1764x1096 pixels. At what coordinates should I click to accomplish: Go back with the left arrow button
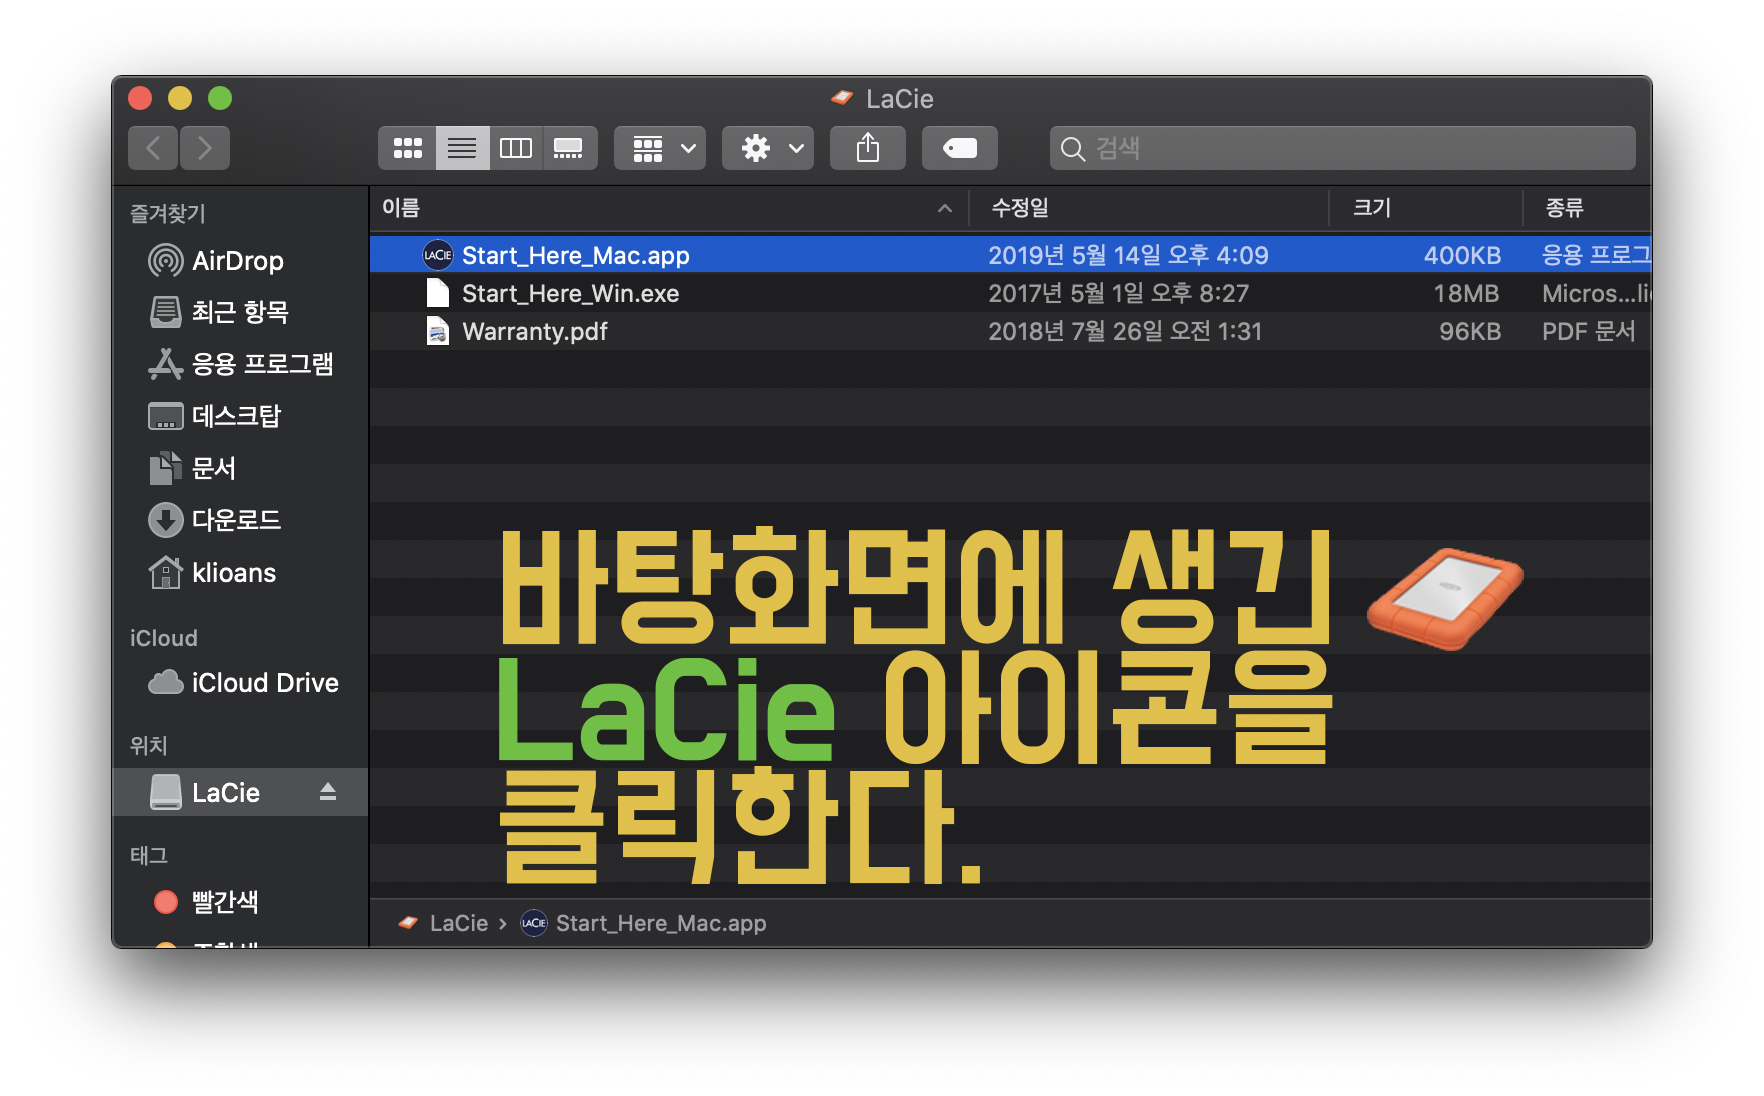point(153,148)
